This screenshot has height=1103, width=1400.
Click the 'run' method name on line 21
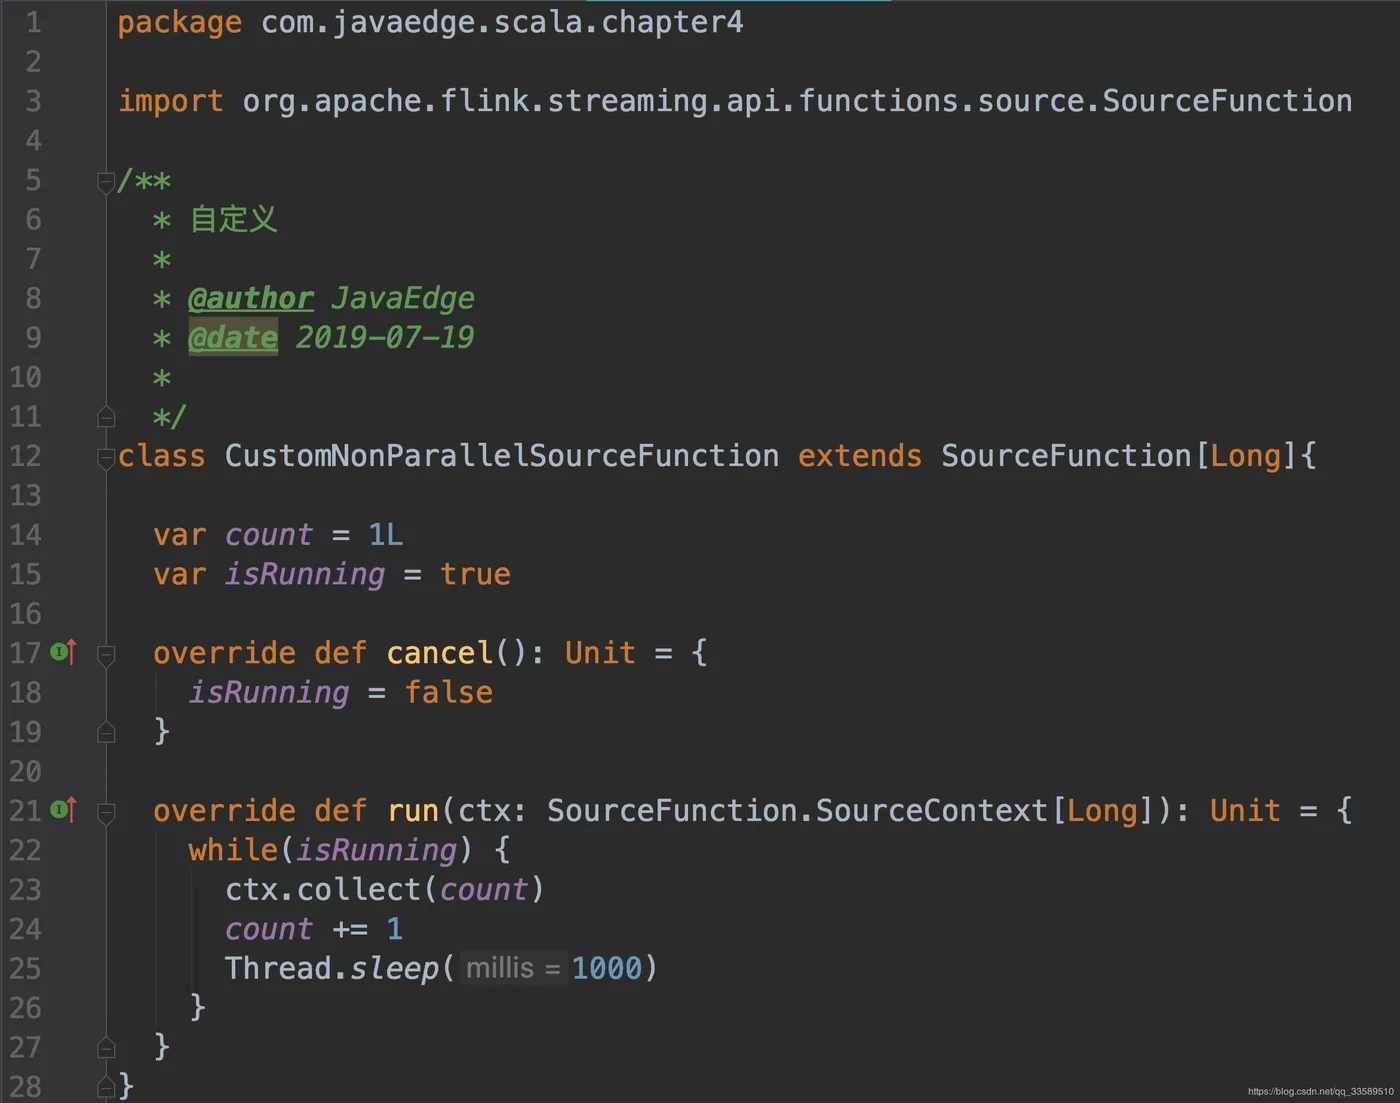click(x=413, y=810)
